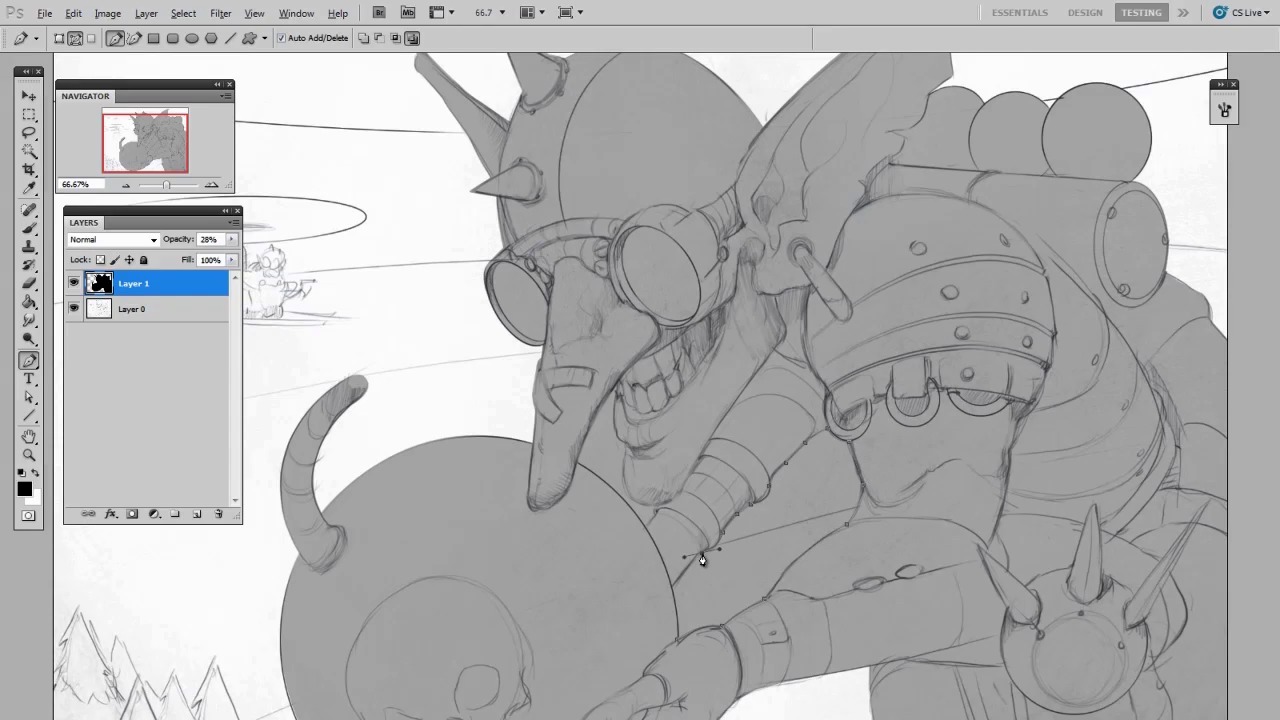The width and height of the screenshot is (1280, 720).
Task: Toggle lock position
Action: click(129, 260)
